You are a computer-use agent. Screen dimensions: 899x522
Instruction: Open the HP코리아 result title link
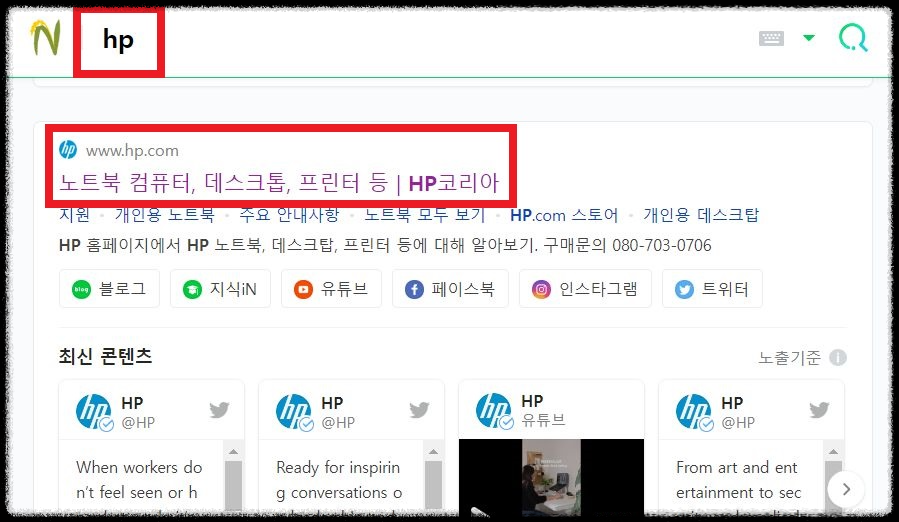(x=279, y=183)
